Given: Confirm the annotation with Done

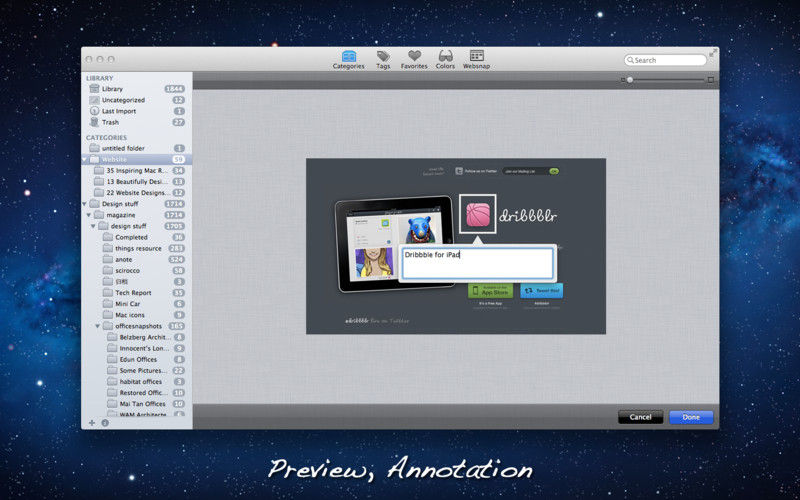Looking at the screenshot, I should 691,417.
